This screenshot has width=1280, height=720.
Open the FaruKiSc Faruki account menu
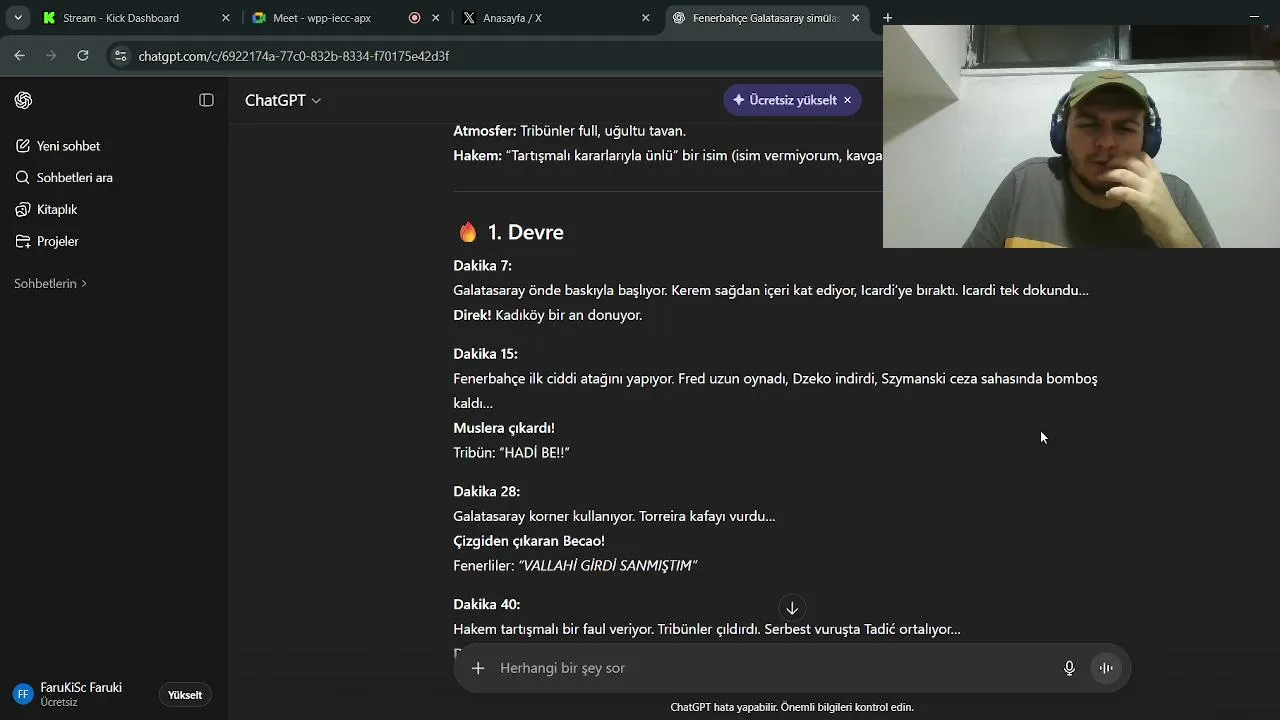pyautogui.click(x=81, y=694)
